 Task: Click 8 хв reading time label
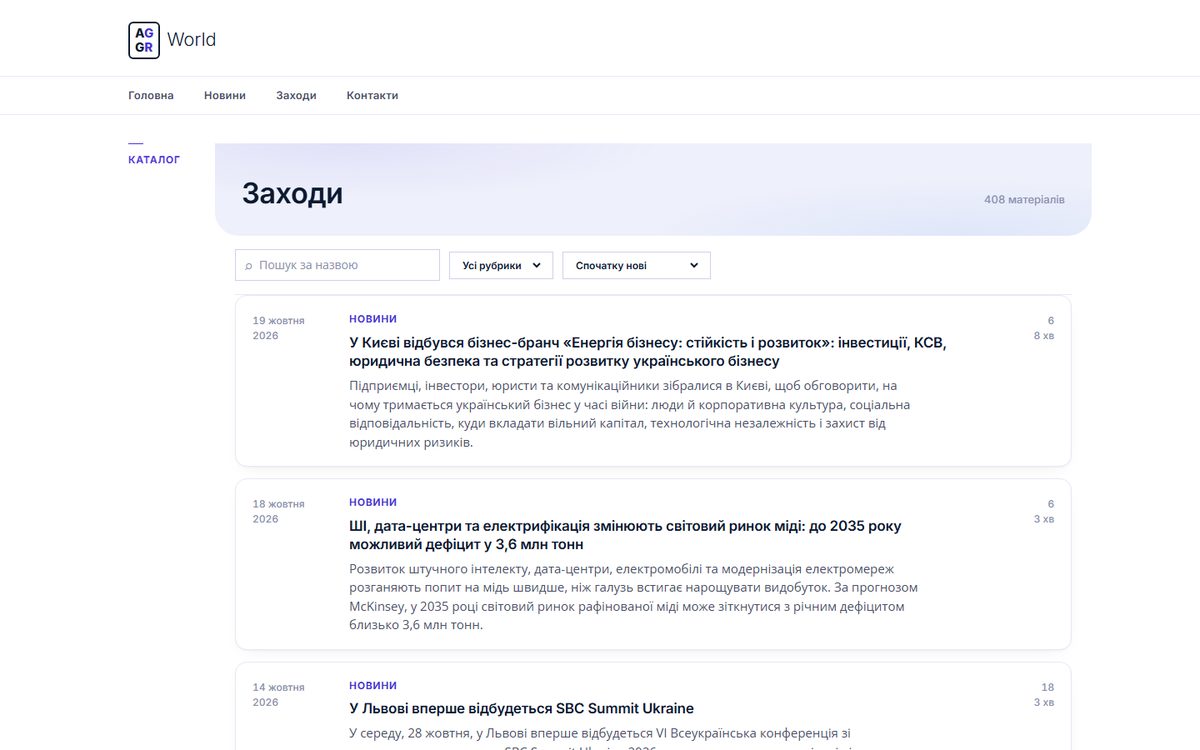(1043, 336)
